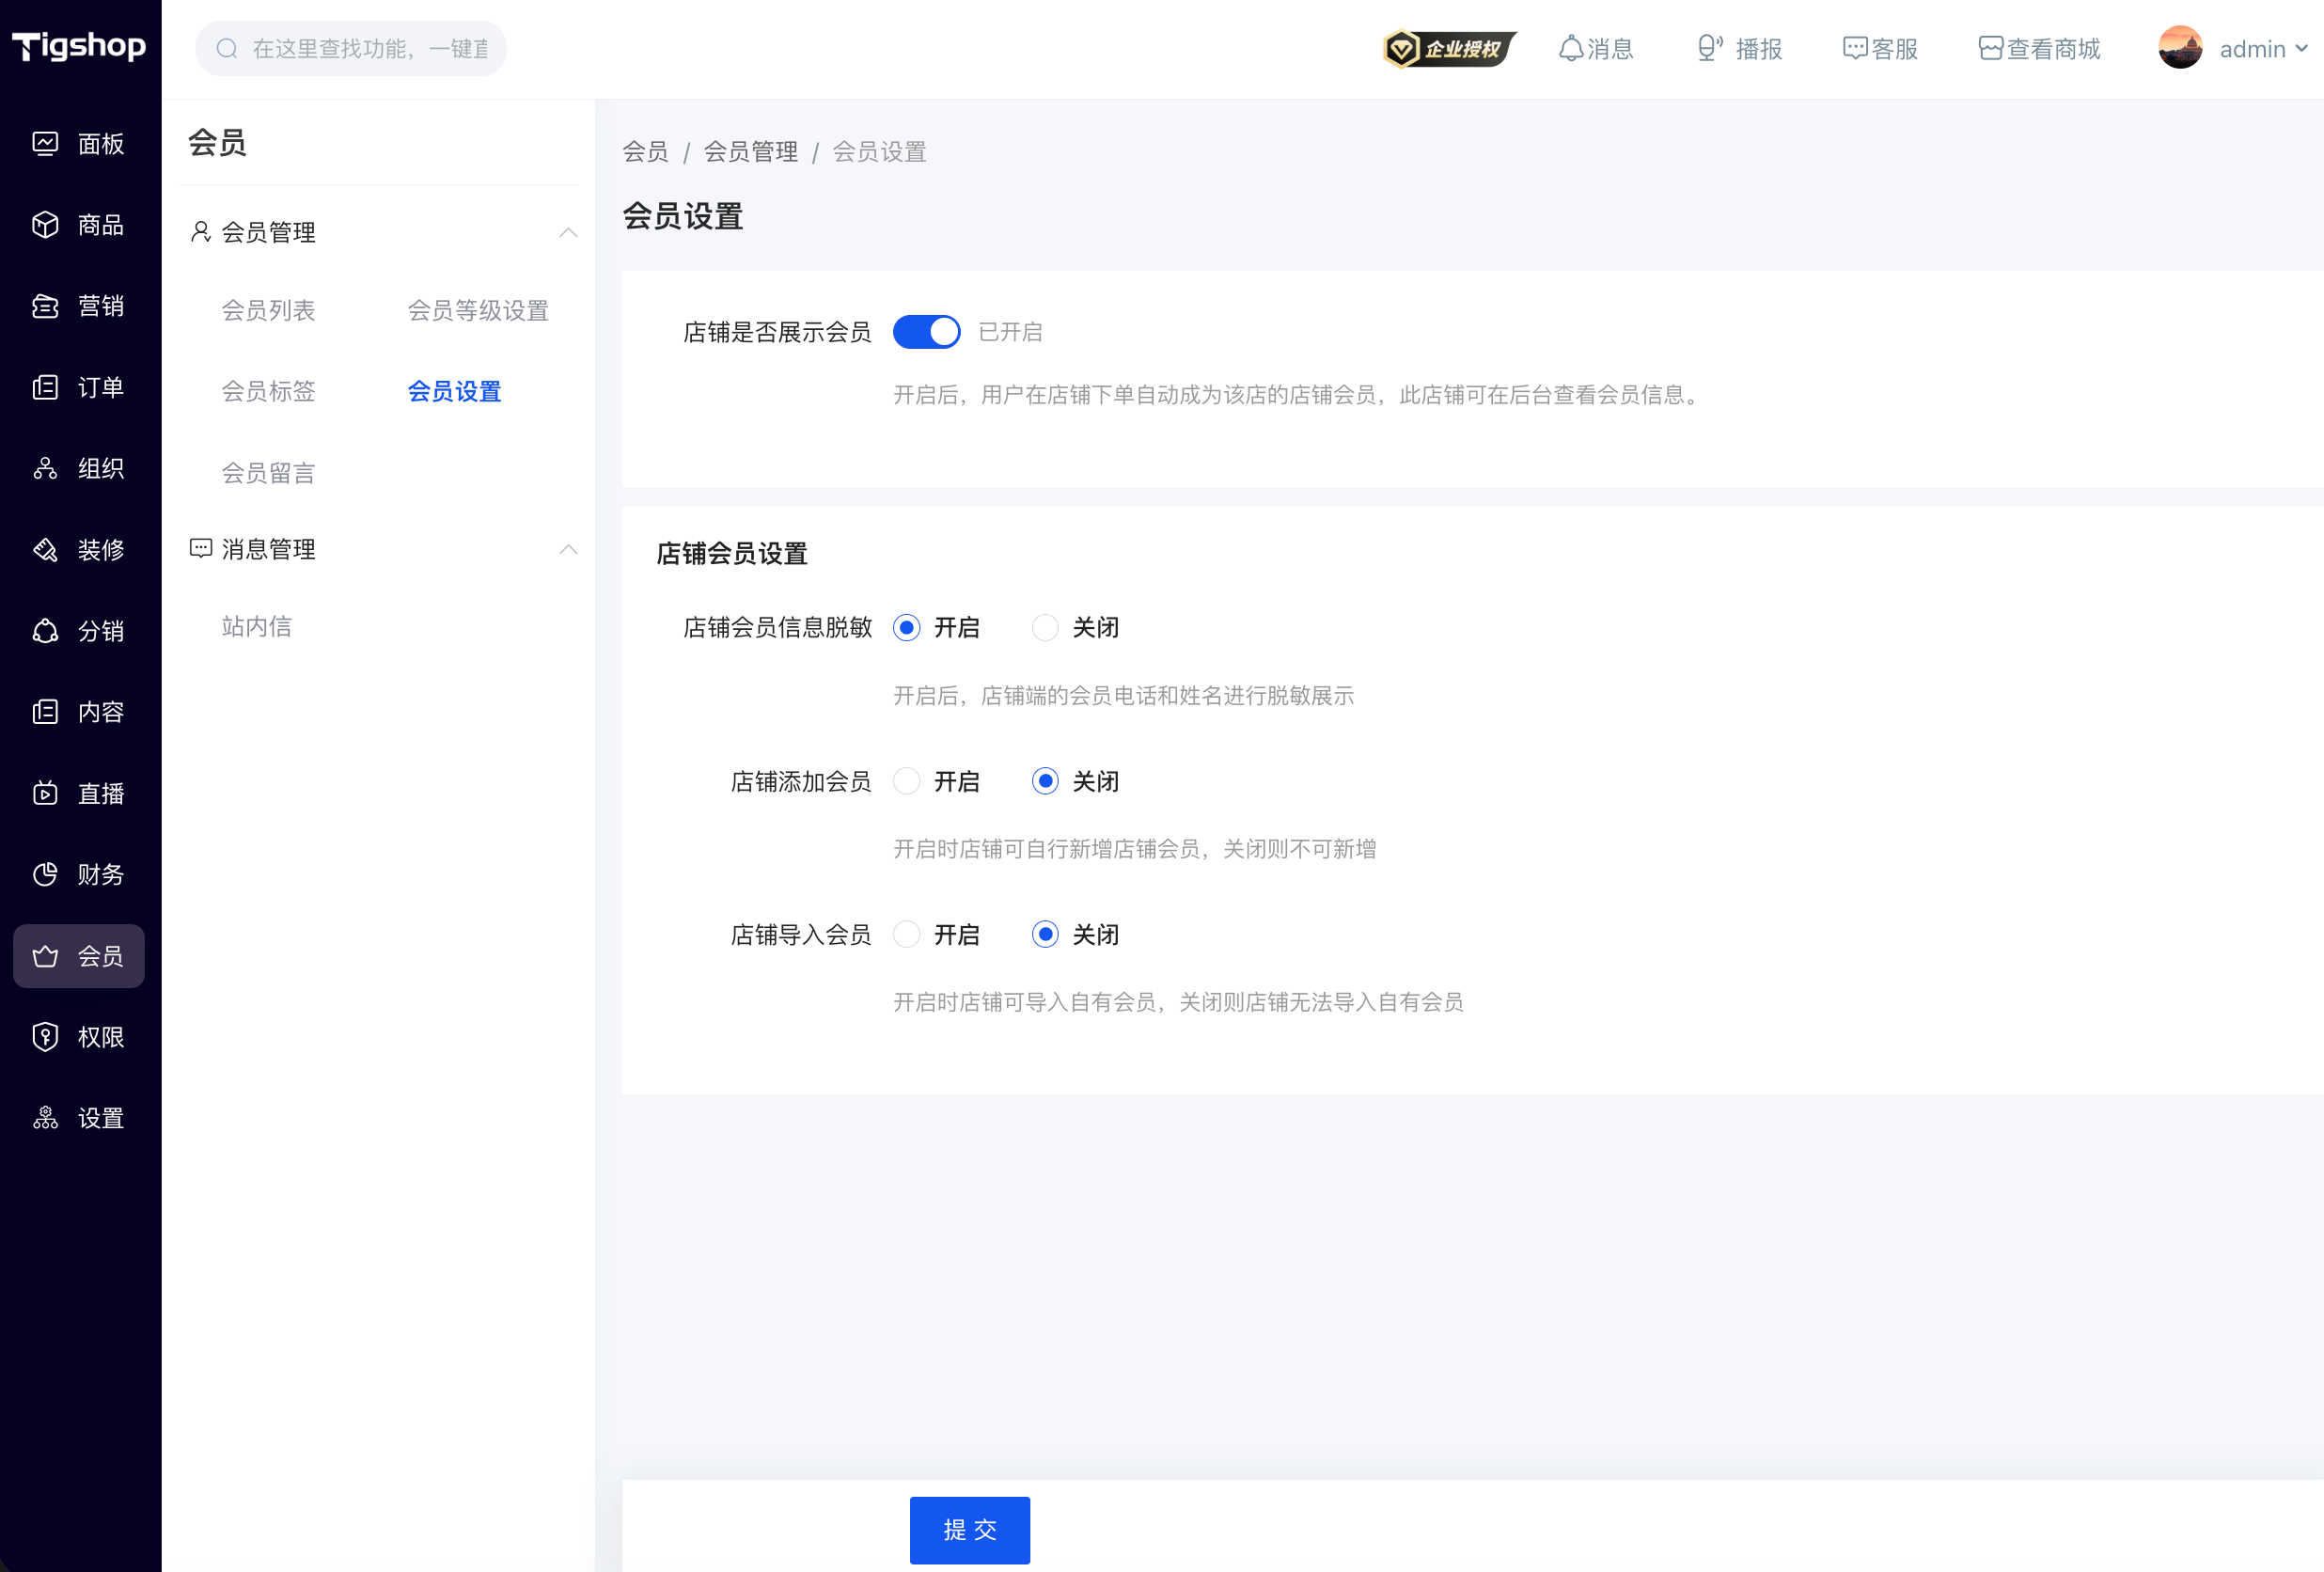The width and height of the screenshot is (2324, 1572).
Task: Go to 会员留言
Action: (x=268, y=473)
